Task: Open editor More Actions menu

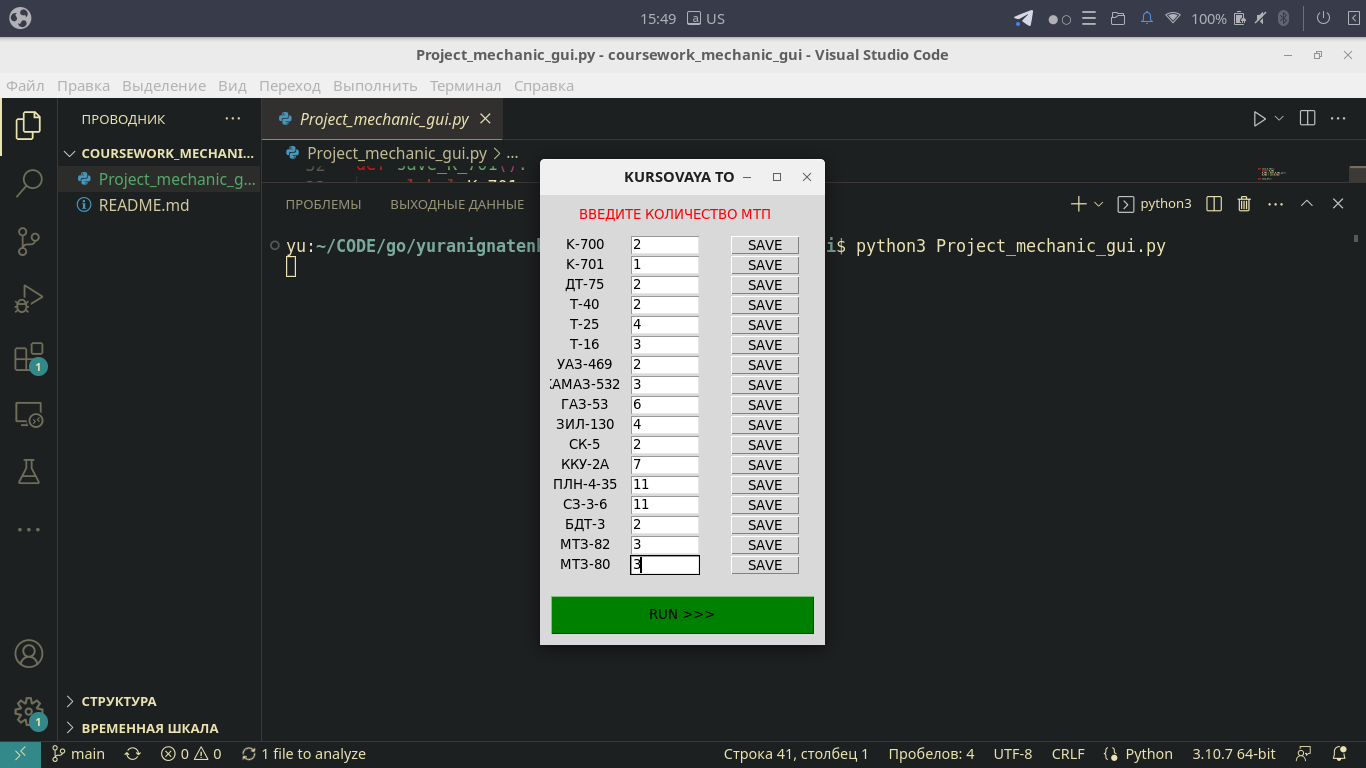Action: pyautogui.click(x=1338, y=119)
